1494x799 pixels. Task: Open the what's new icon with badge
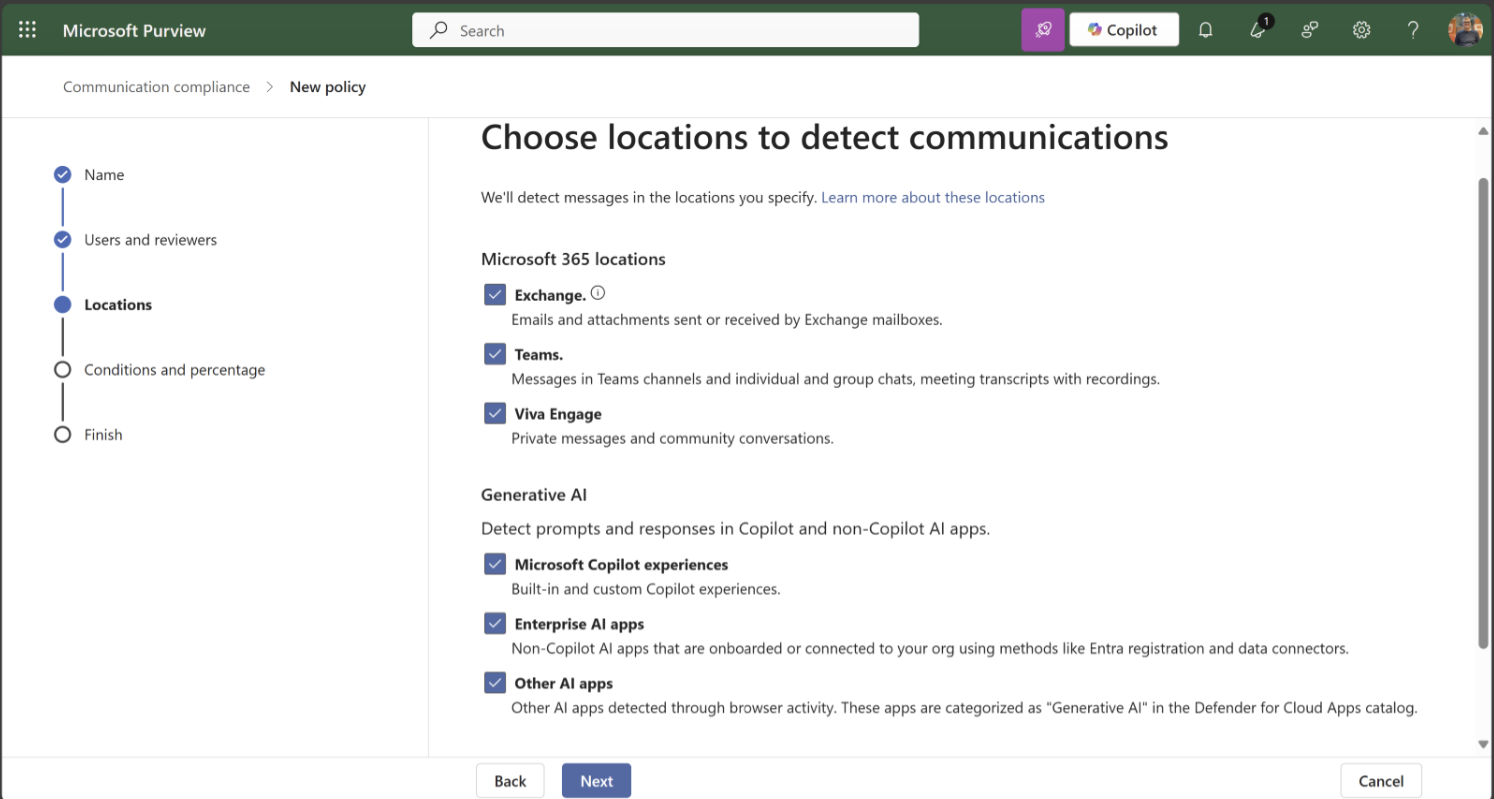(1258, 30)
